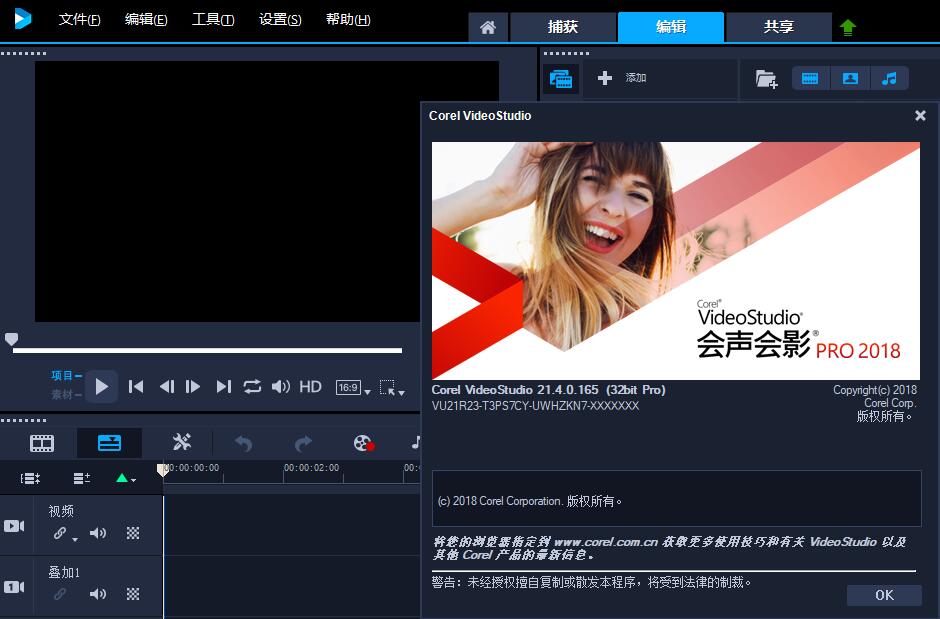
Task: Click the 警告 warning line
Action: [592, 582]
